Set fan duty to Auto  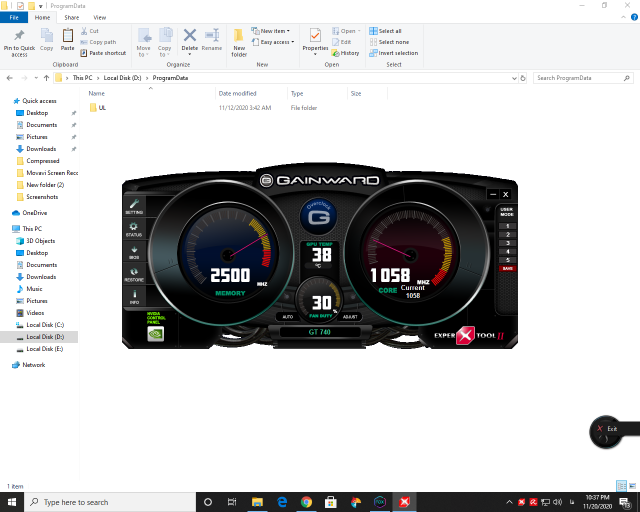[x=287, y=317]
